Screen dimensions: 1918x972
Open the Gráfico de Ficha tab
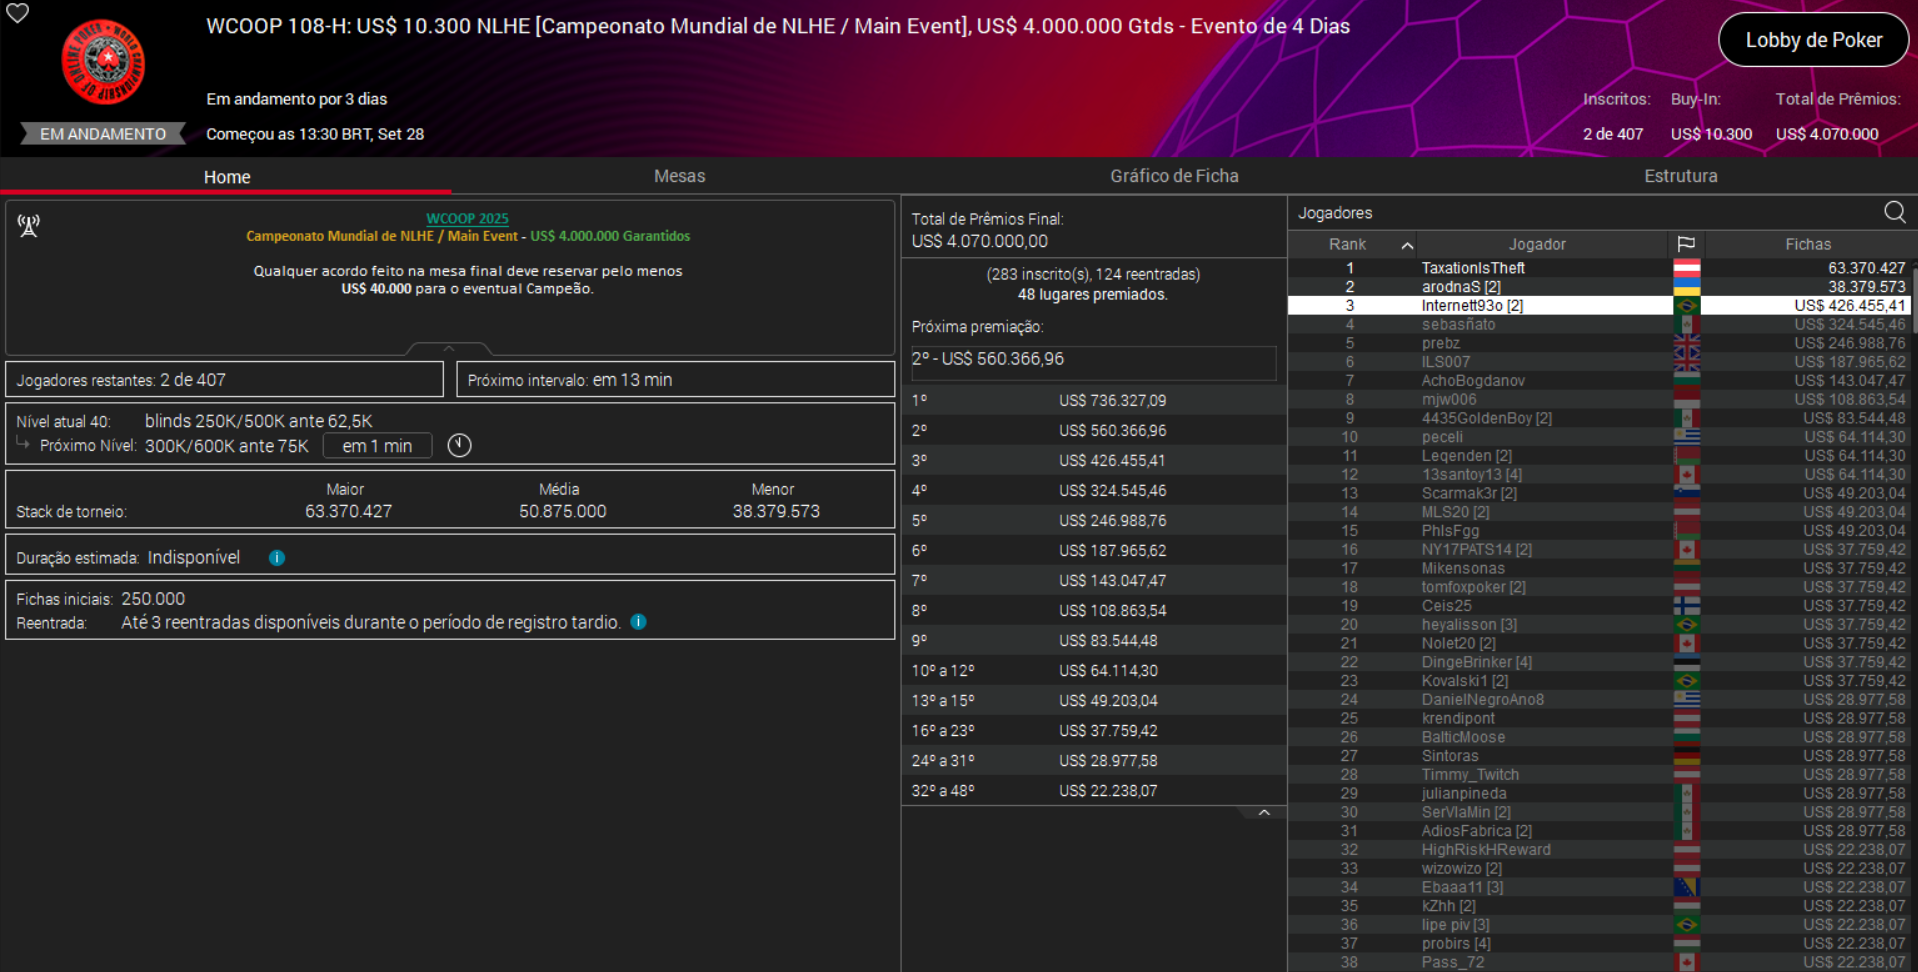click(x=1174, y=176)
